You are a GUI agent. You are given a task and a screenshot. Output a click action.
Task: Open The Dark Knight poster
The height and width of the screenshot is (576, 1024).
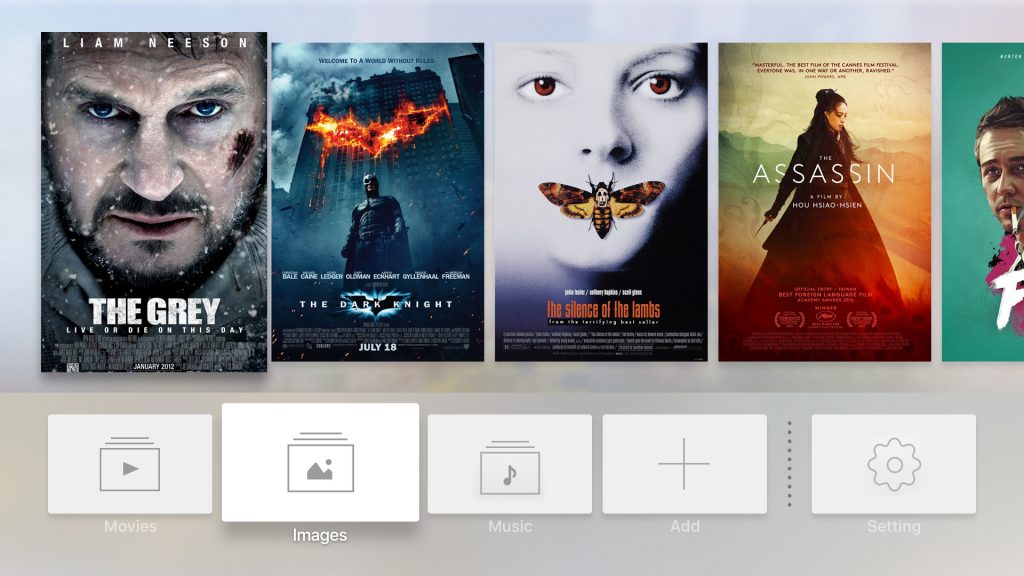point(377,202)
